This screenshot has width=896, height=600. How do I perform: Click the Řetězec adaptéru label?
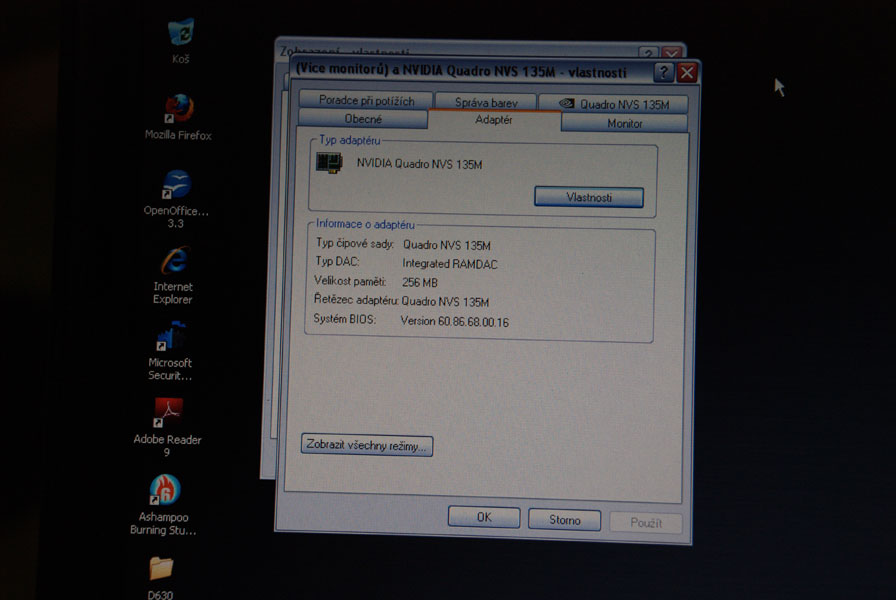tap(355, 299)
